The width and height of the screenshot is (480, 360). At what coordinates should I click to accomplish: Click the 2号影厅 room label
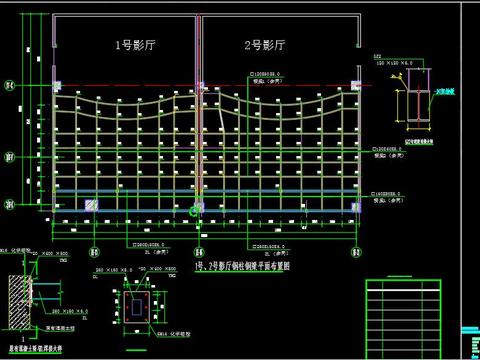tap(265, 45)
